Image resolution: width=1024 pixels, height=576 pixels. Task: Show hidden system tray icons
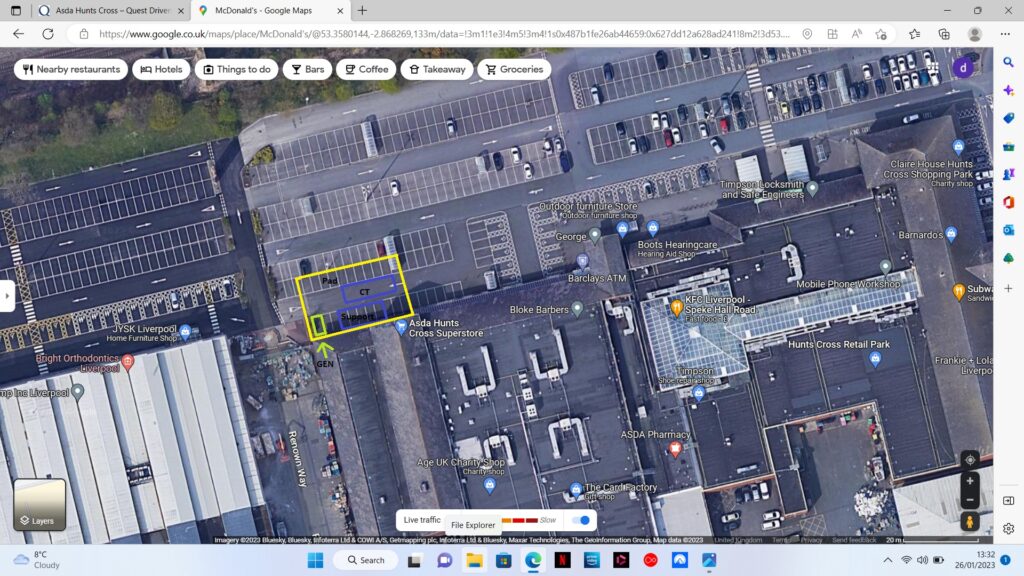tap(887, 560)
